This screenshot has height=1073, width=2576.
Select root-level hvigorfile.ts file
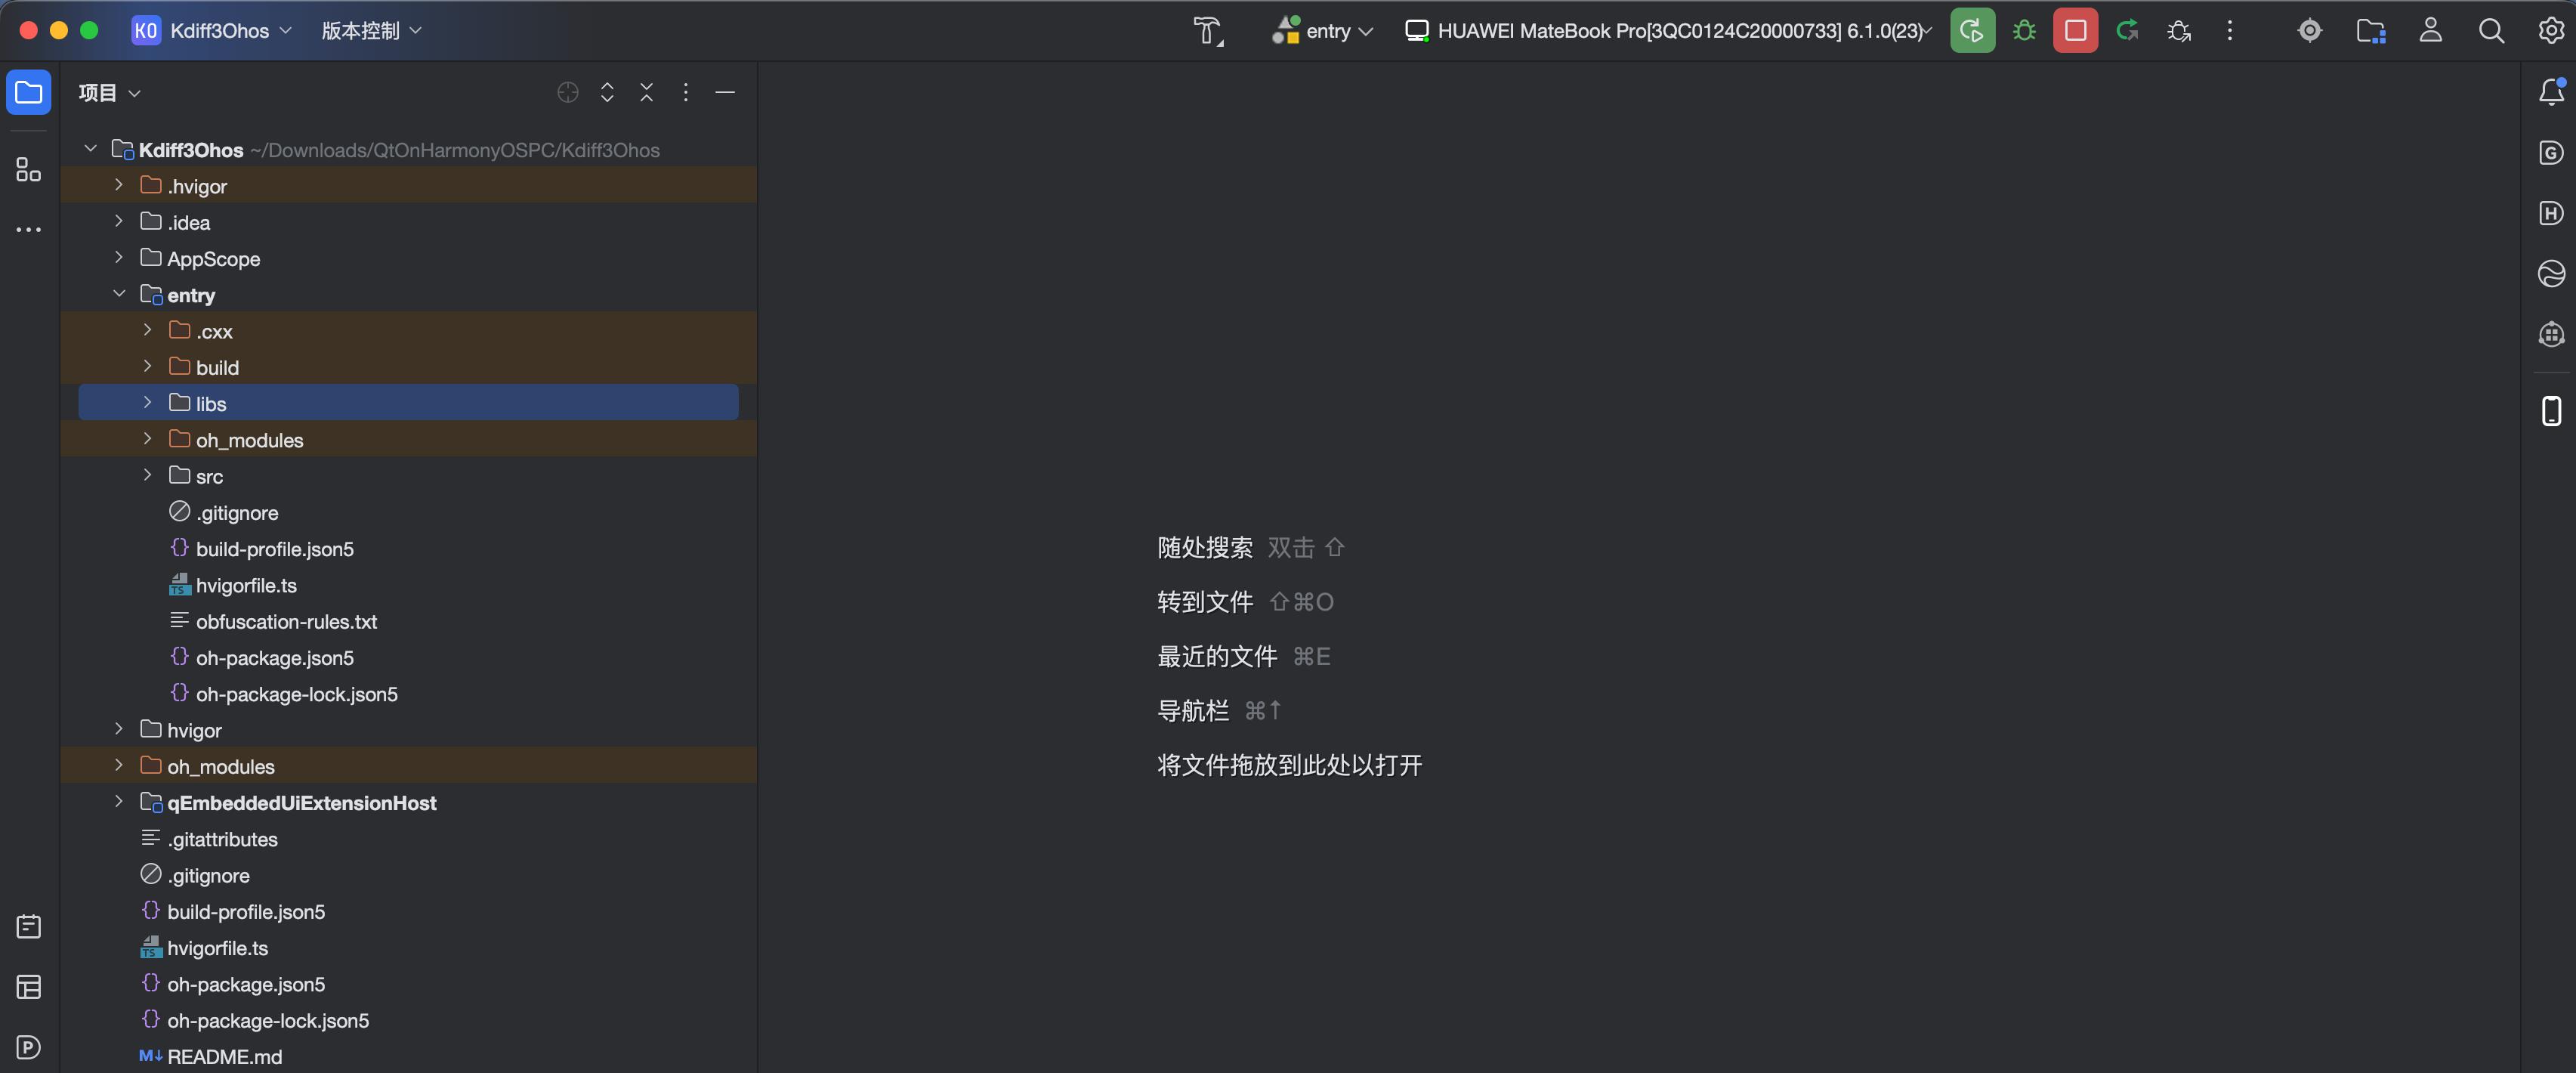pos(408,947)
